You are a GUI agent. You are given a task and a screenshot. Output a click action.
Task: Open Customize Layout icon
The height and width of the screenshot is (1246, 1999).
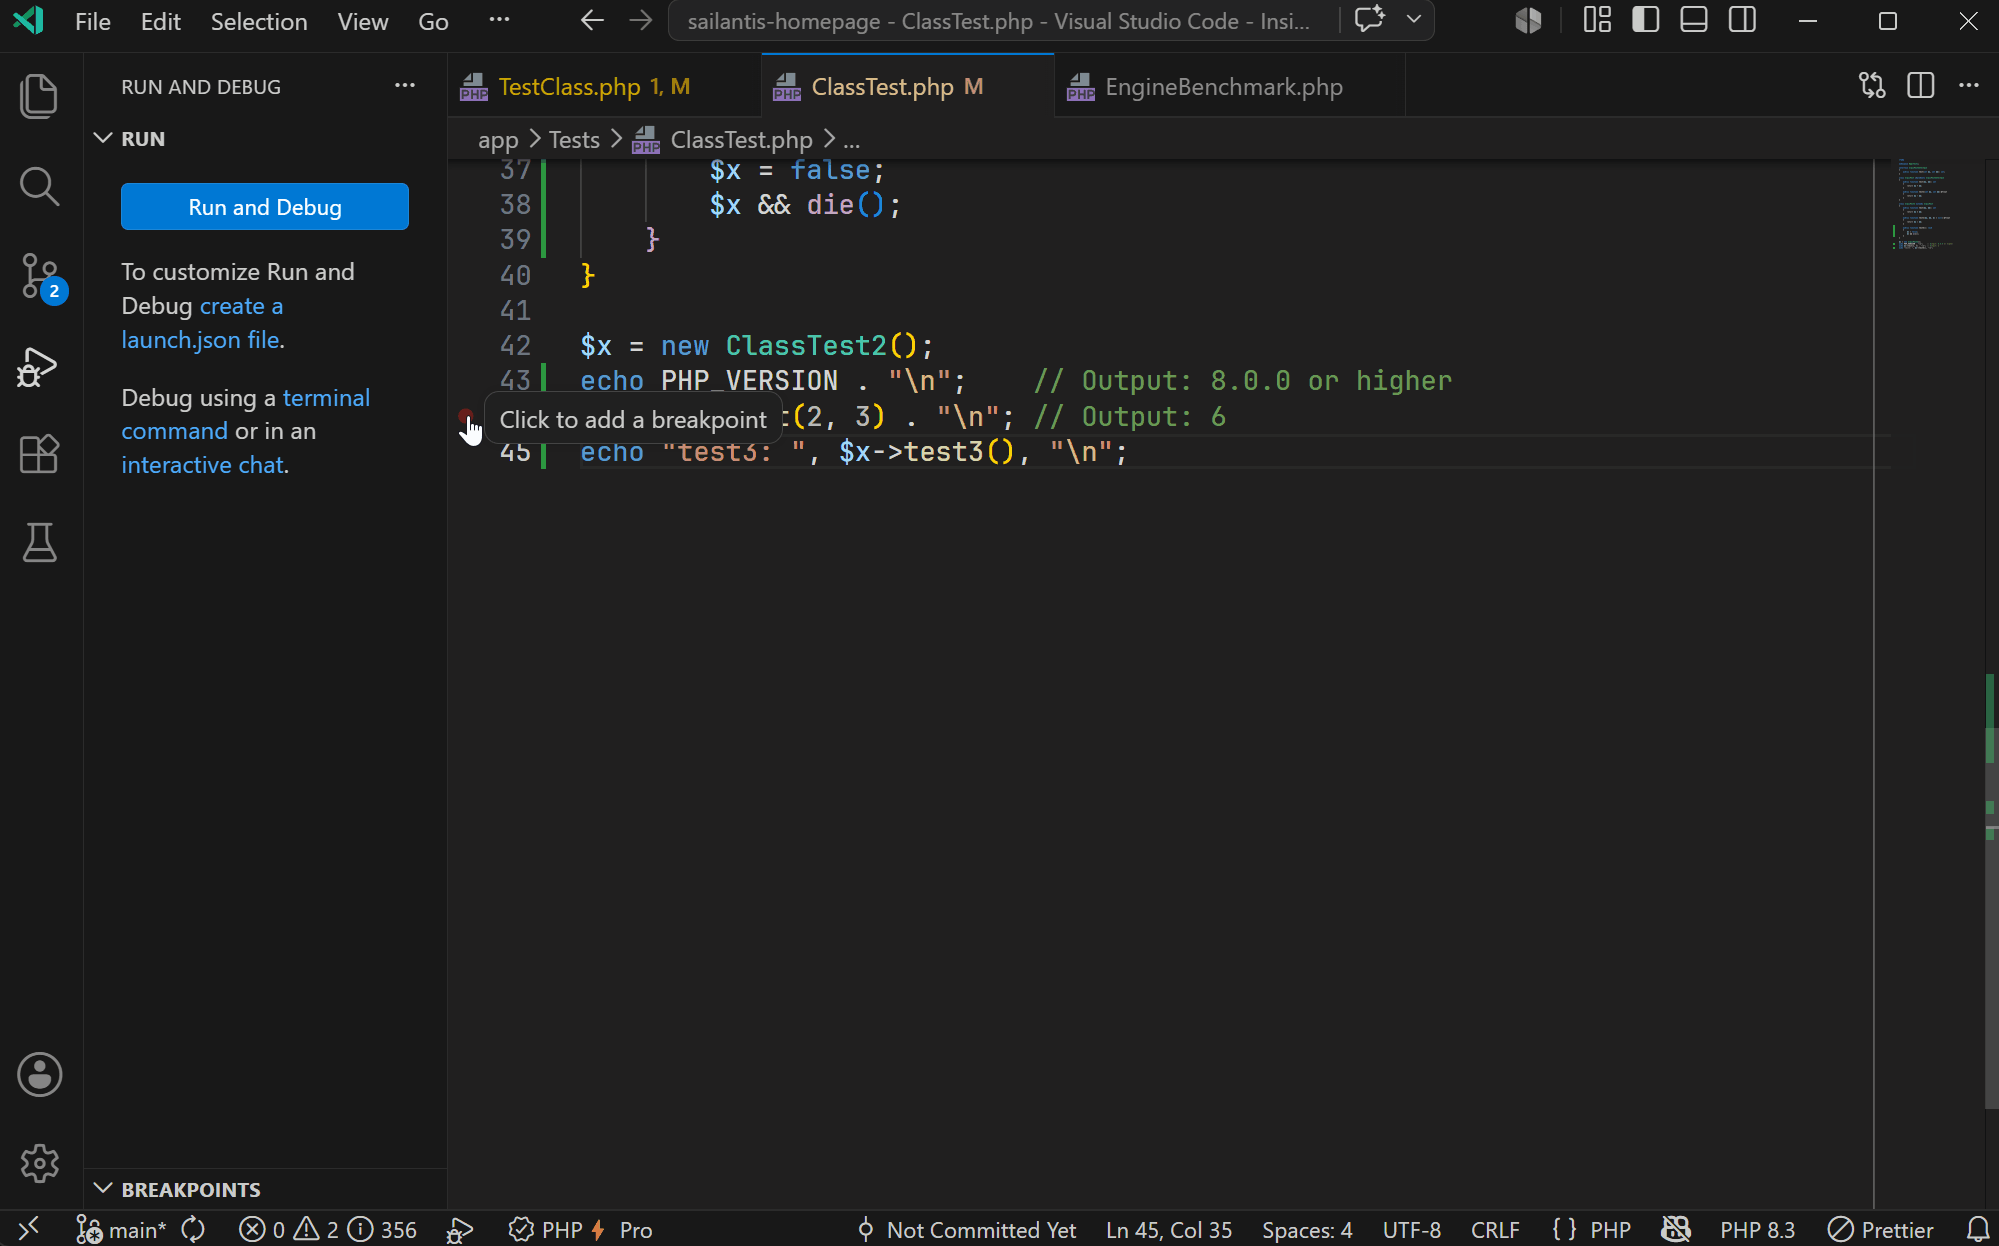pyautogui.click(x=1597, y=20)
